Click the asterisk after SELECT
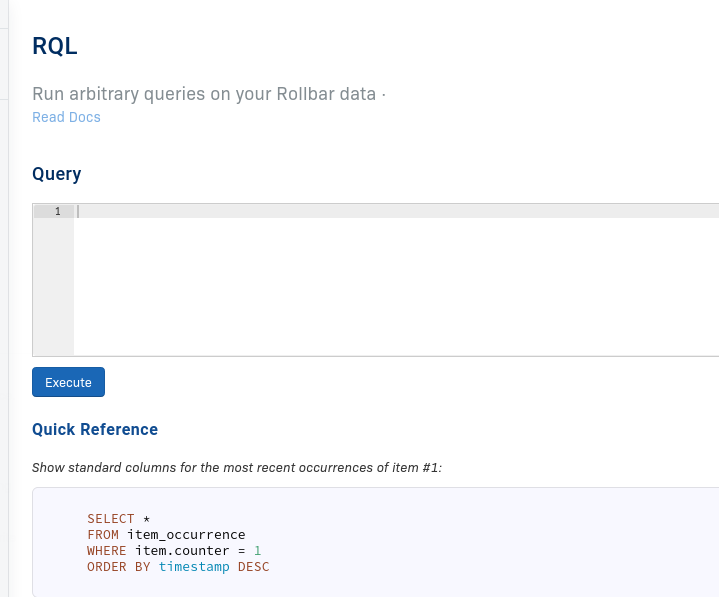The width and height of the screenshot is (719, 597). 146,519
